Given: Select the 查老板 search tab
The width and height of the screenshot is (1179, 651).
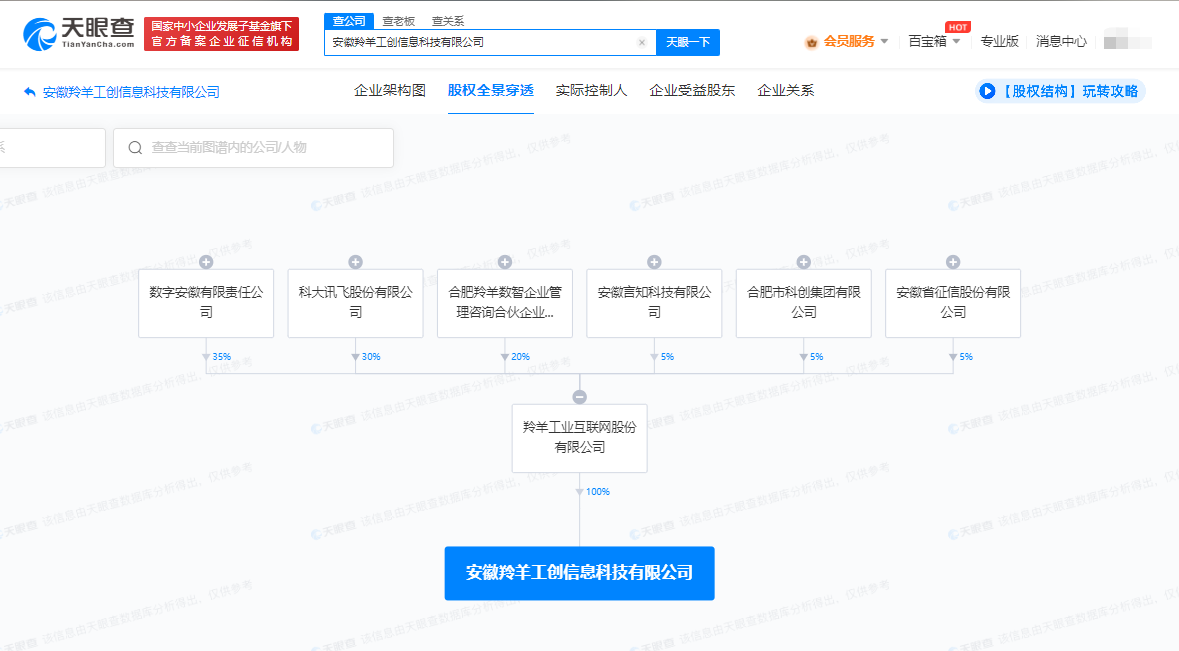Looking at the screenshot, I should coord(399,21).
